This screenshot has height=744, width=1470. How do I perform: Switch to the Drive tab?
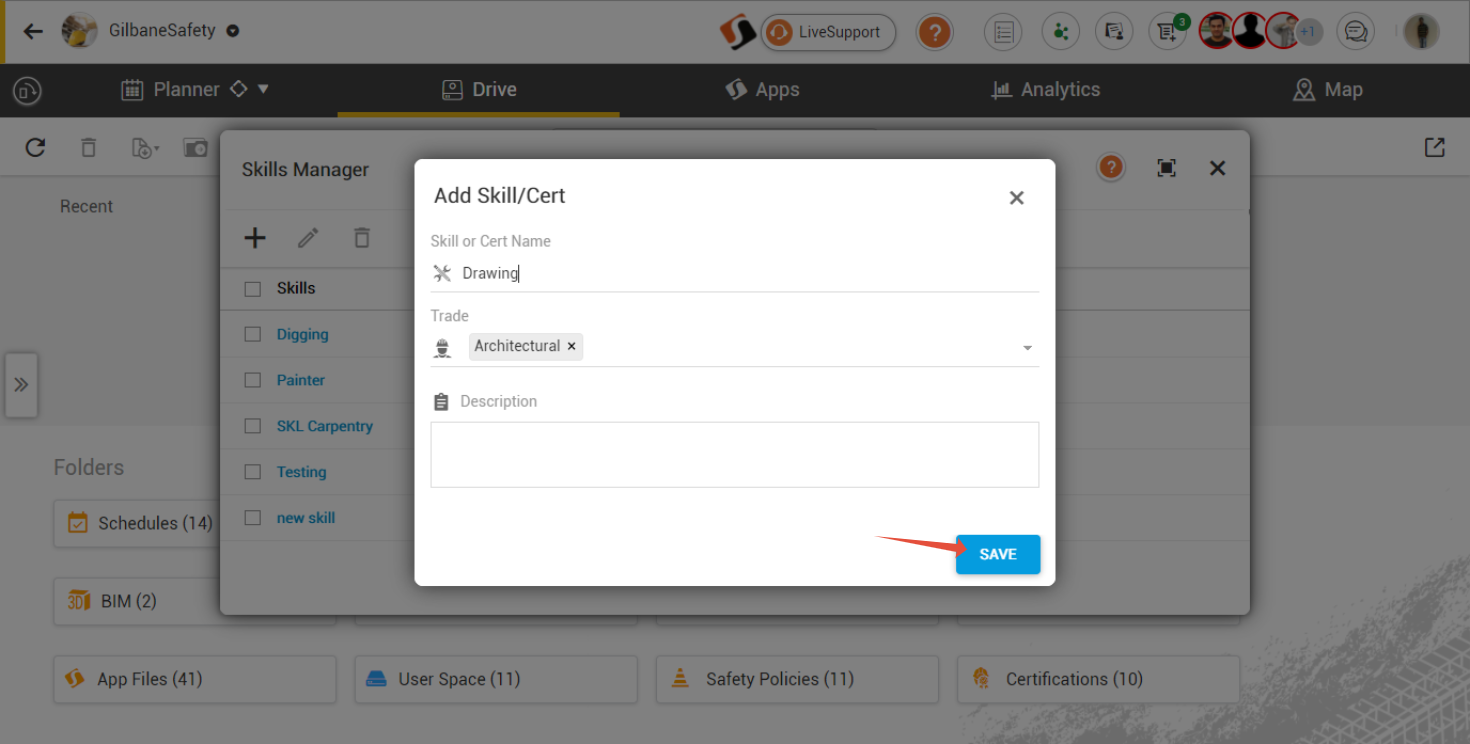click(x=479, y=90)
